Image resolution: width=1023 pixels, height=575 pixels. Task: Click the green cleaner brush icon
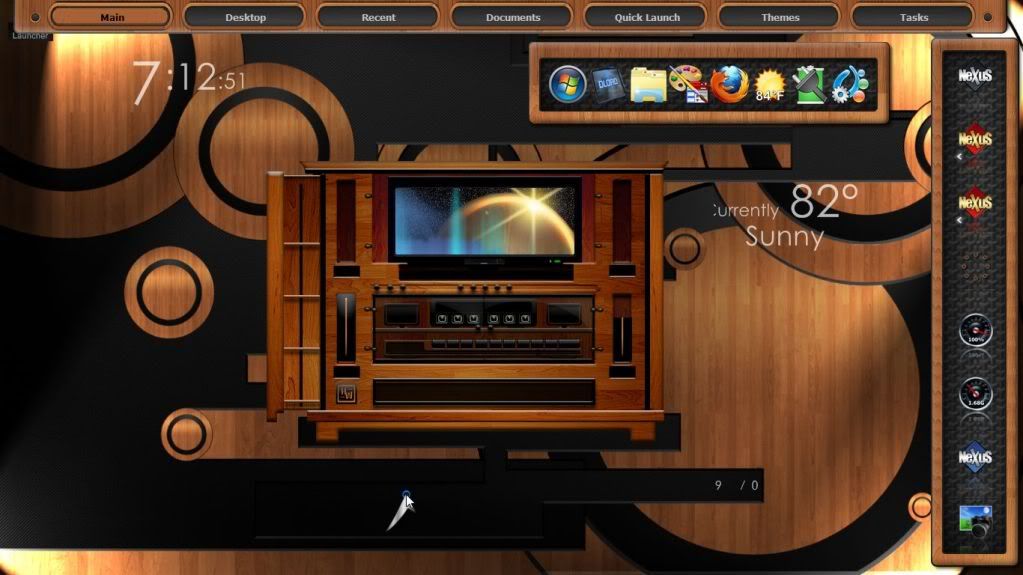(809, 85)
